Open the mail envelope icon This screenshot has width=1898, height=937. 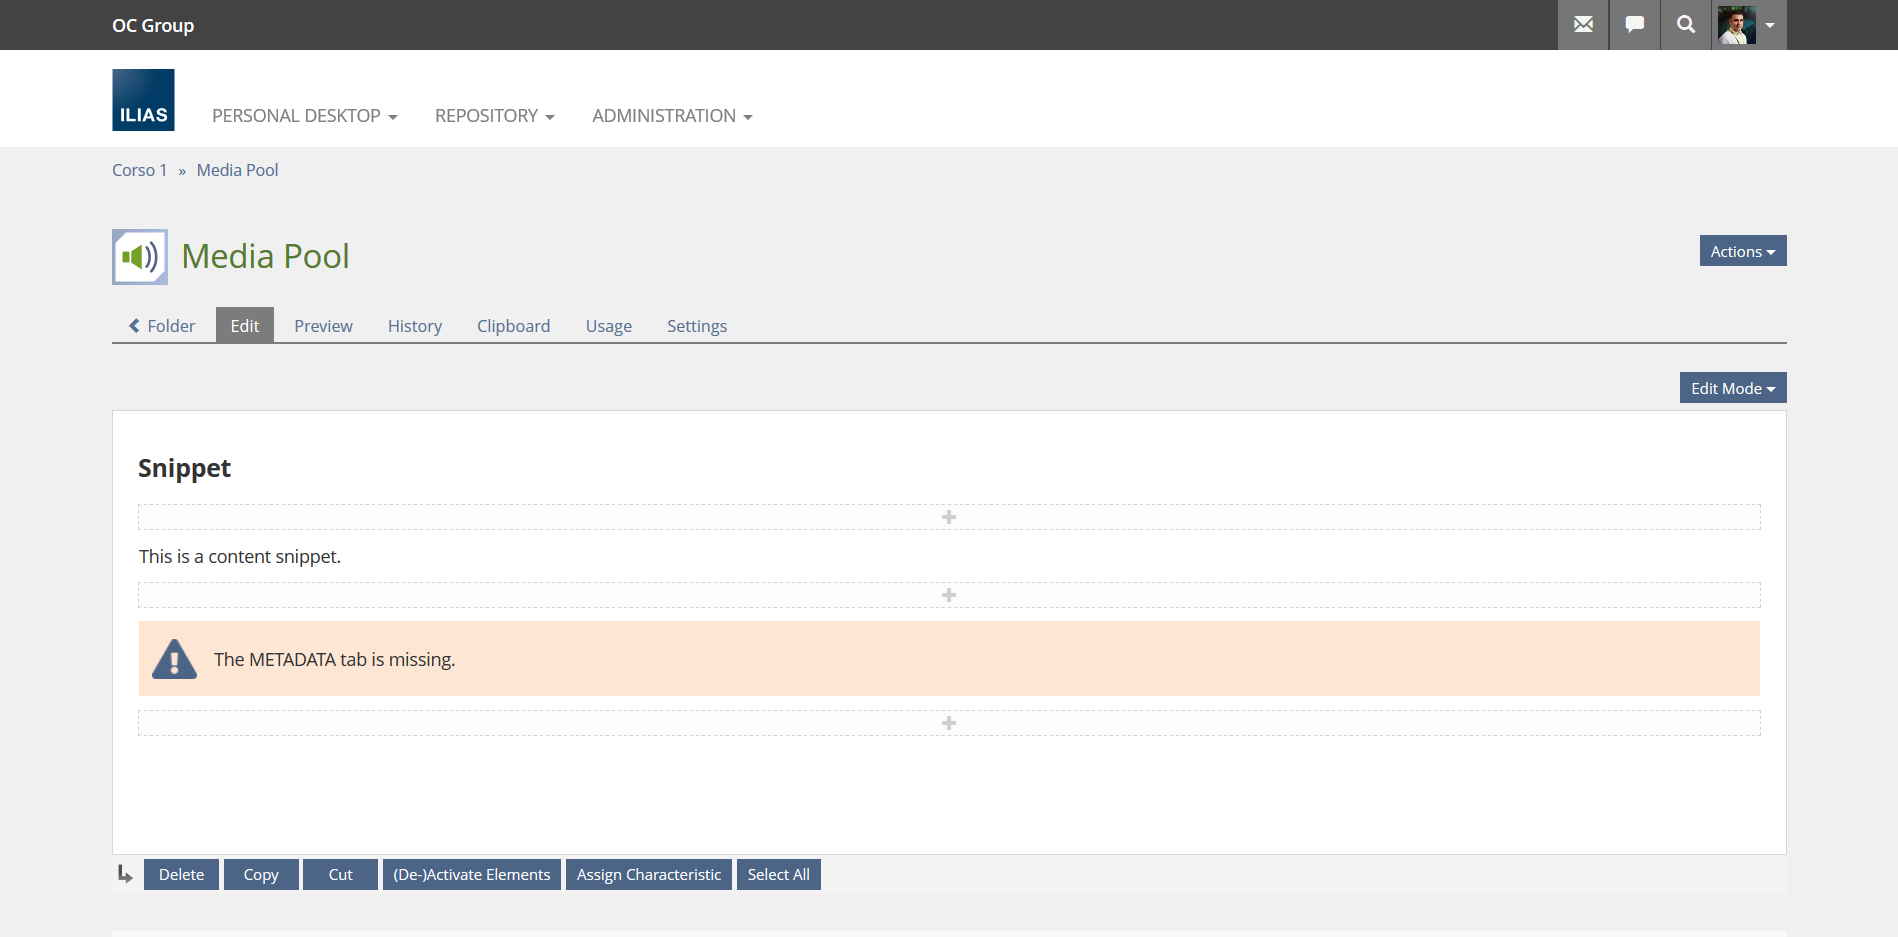click(x=1583, y=25)
